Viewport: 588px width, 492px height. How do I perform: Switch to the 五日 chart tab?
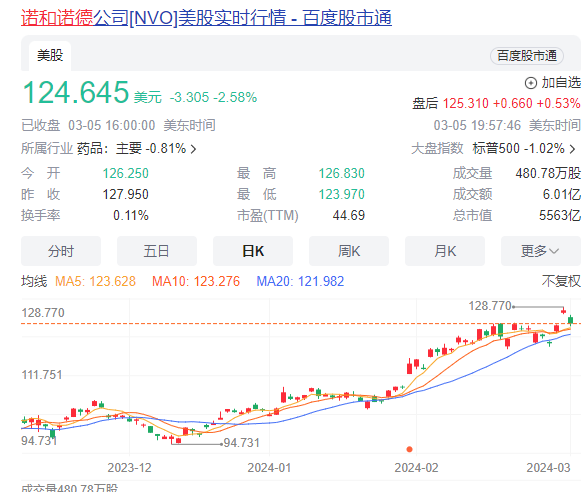coord(157,251)
